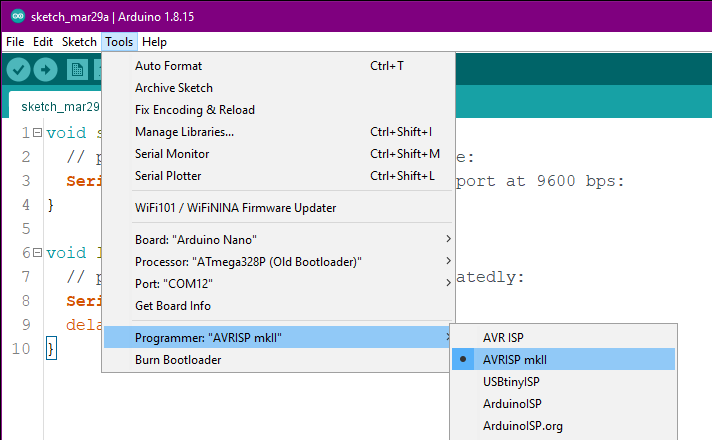Click the Verify checkmark toolbar icon

[x=18, y=69]
